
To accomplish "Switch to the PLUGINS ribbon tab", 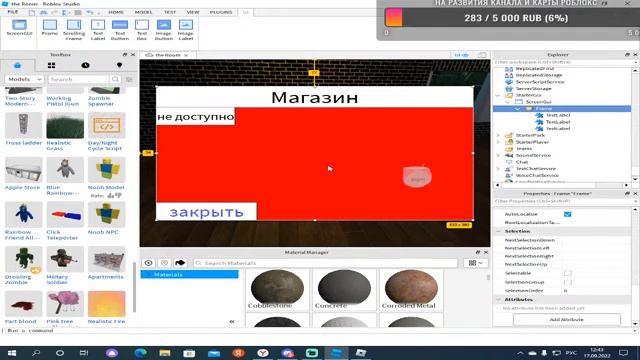I will 221,12.
